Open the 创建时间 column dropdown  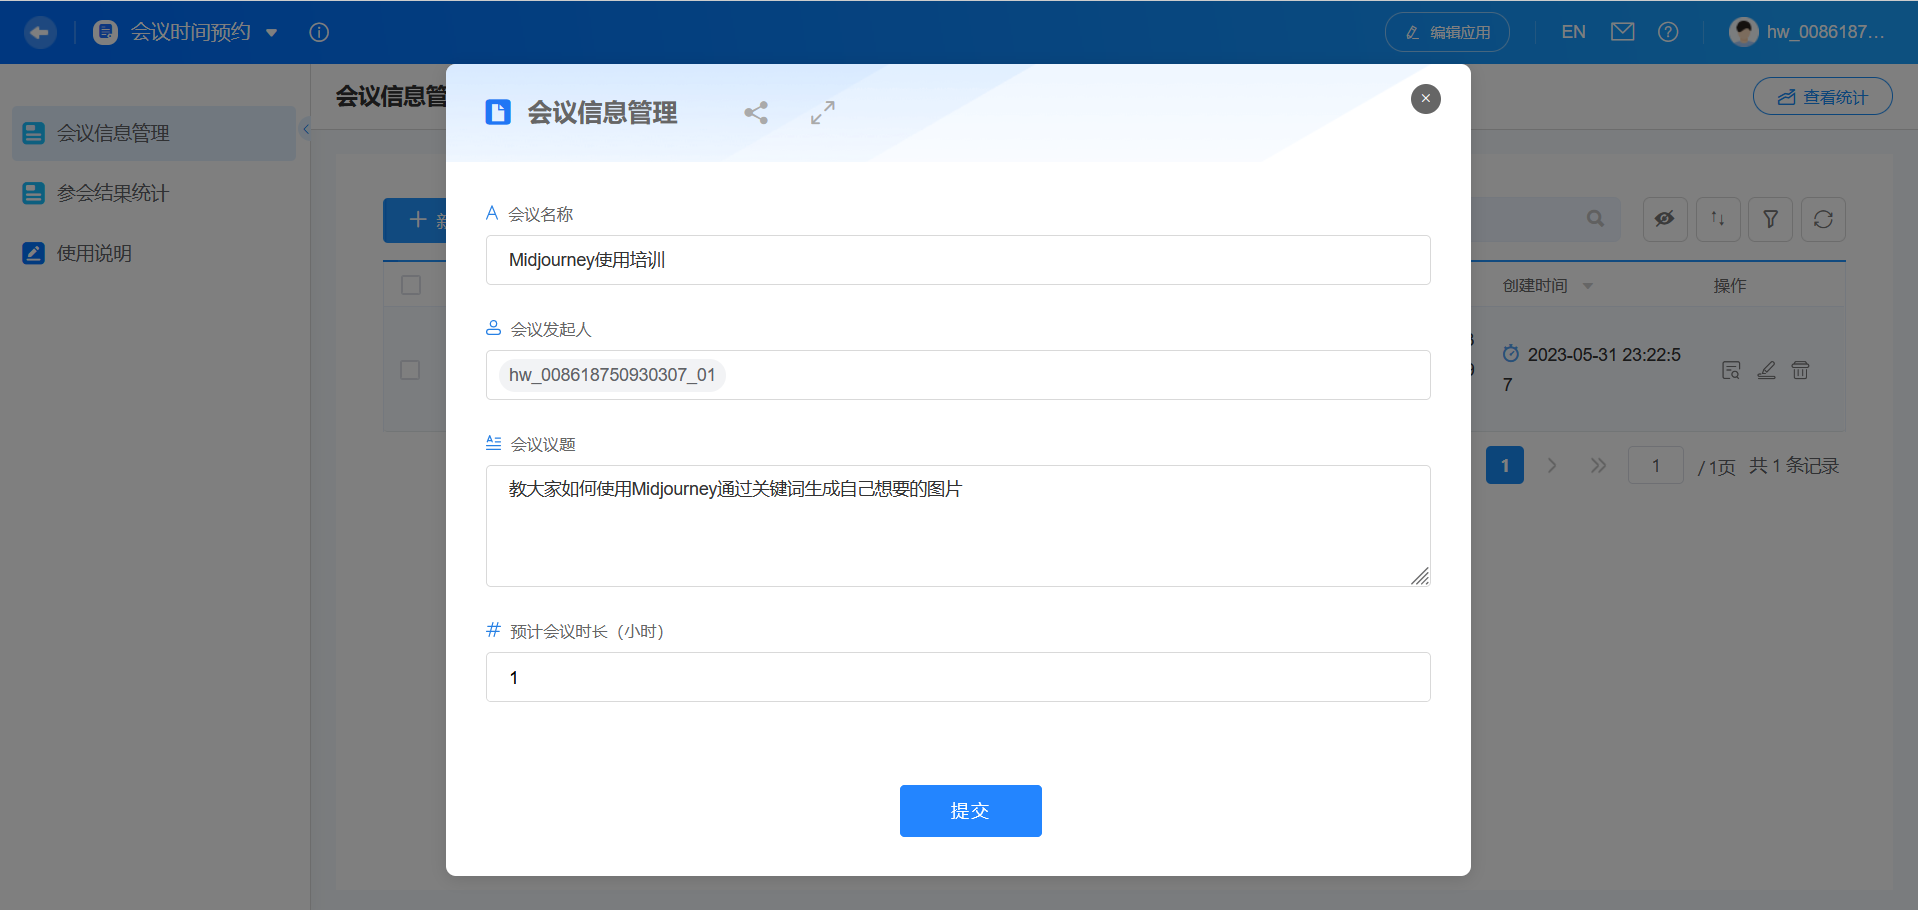pos(1586,285)
